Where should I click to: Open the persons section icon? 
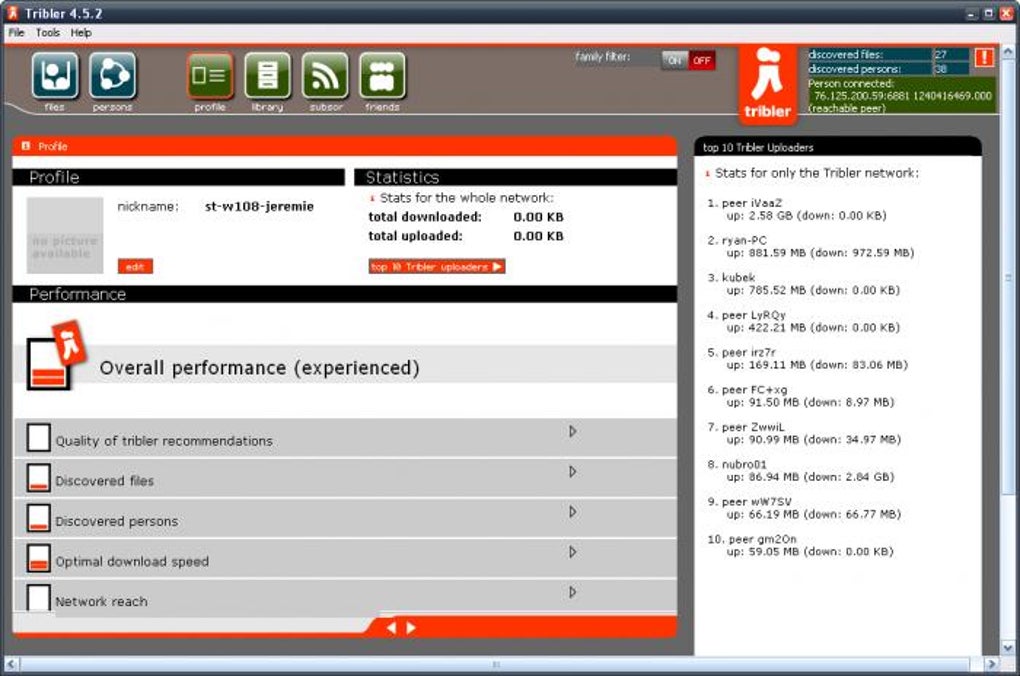point(113,75)
